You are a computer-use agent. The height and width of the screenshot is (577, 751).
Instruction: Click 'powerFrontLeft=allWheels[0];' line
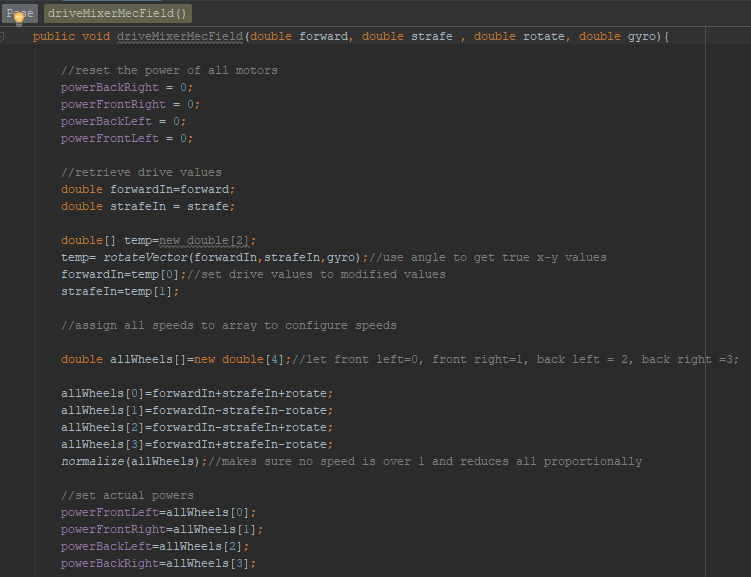click(159, 512)
